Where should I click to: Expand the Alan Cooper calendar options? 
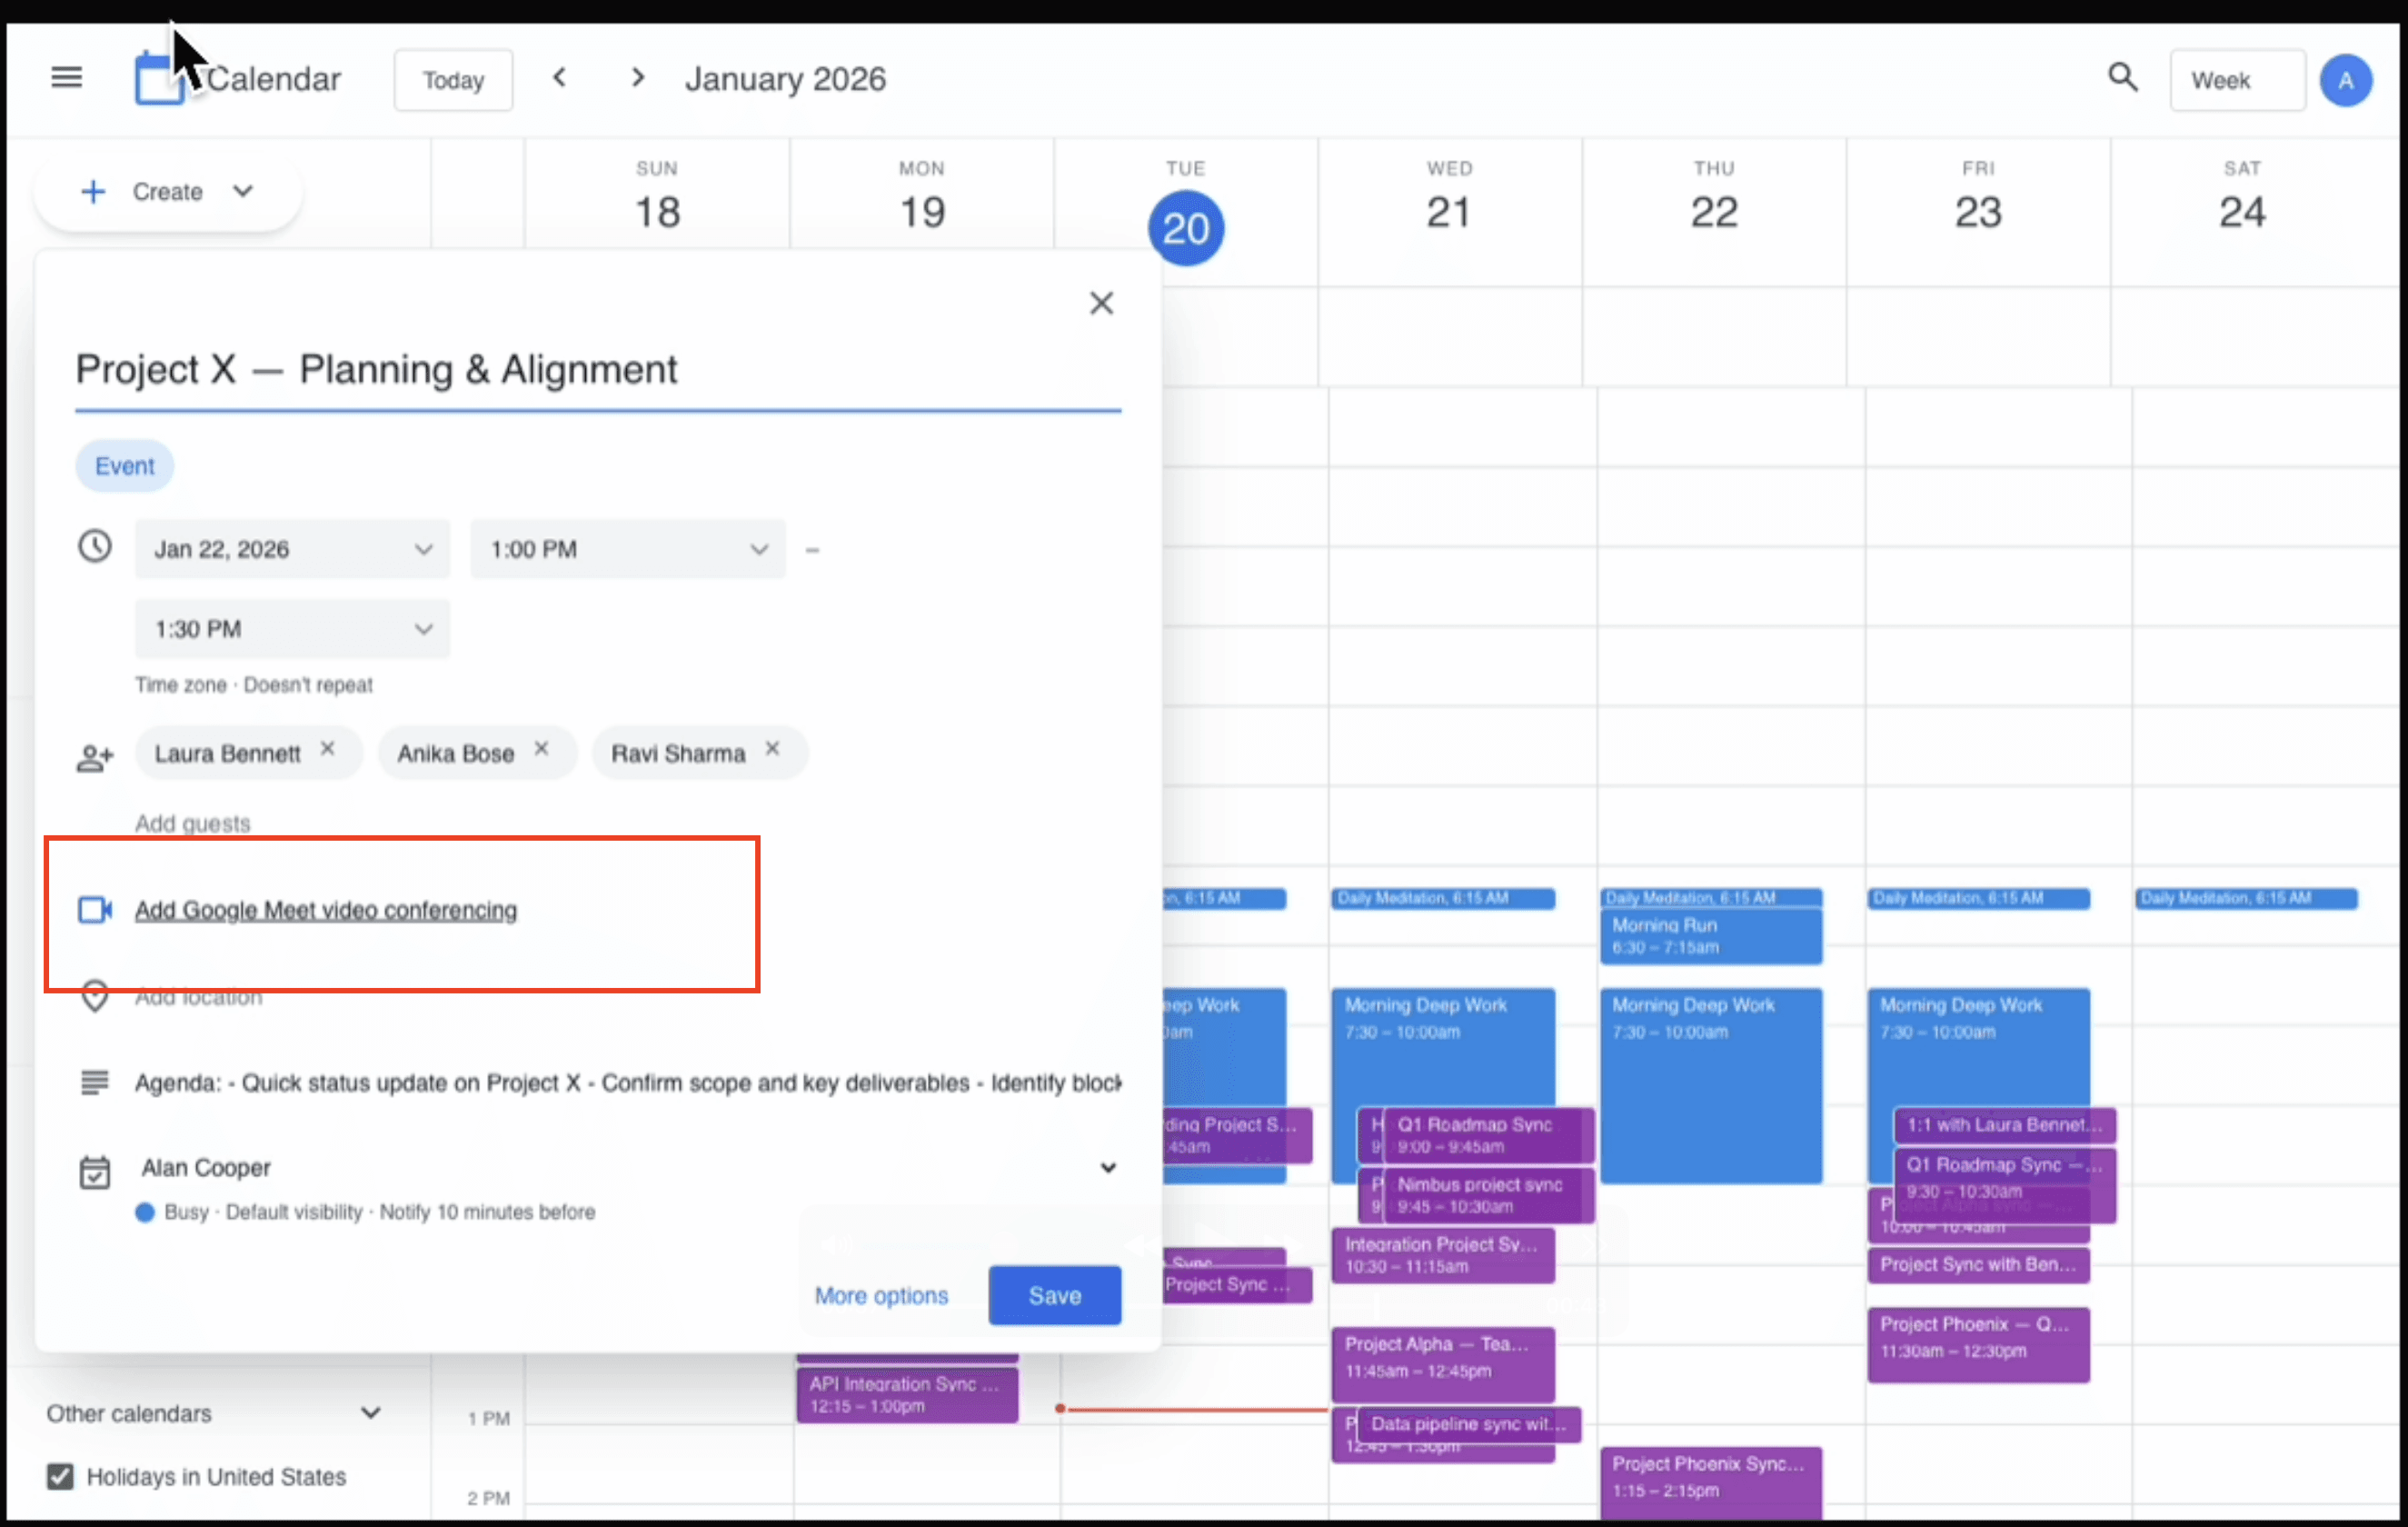(x=1107, y=1168)
